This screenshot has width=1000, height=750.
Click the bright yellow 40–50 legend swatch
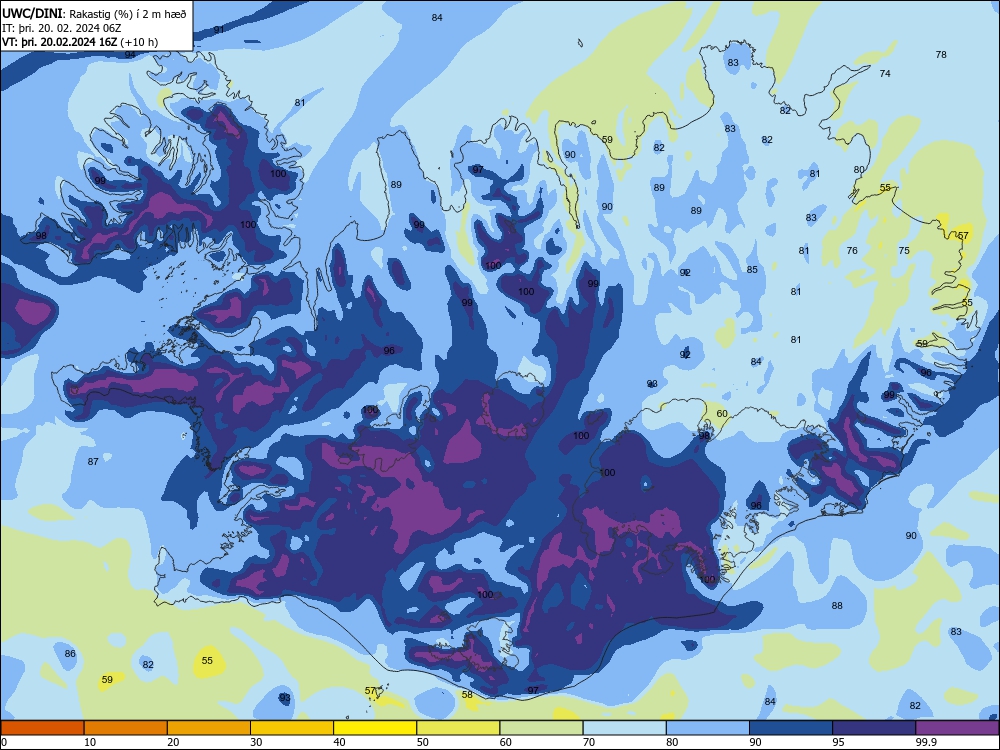coord(375,728)
